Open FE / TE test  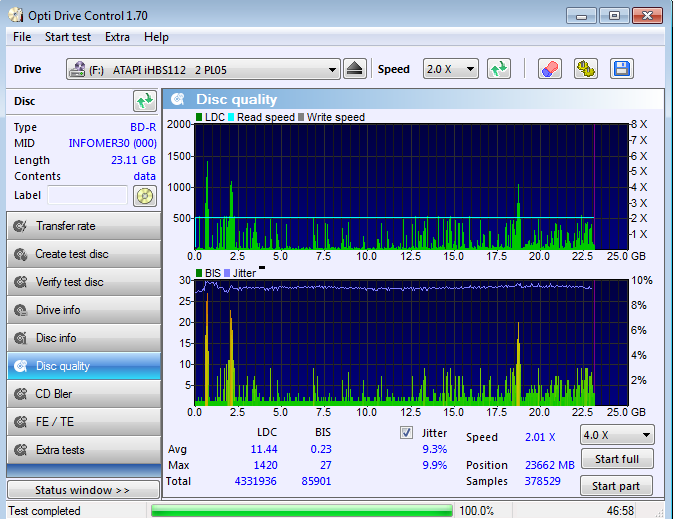click(x=84, y=422)
